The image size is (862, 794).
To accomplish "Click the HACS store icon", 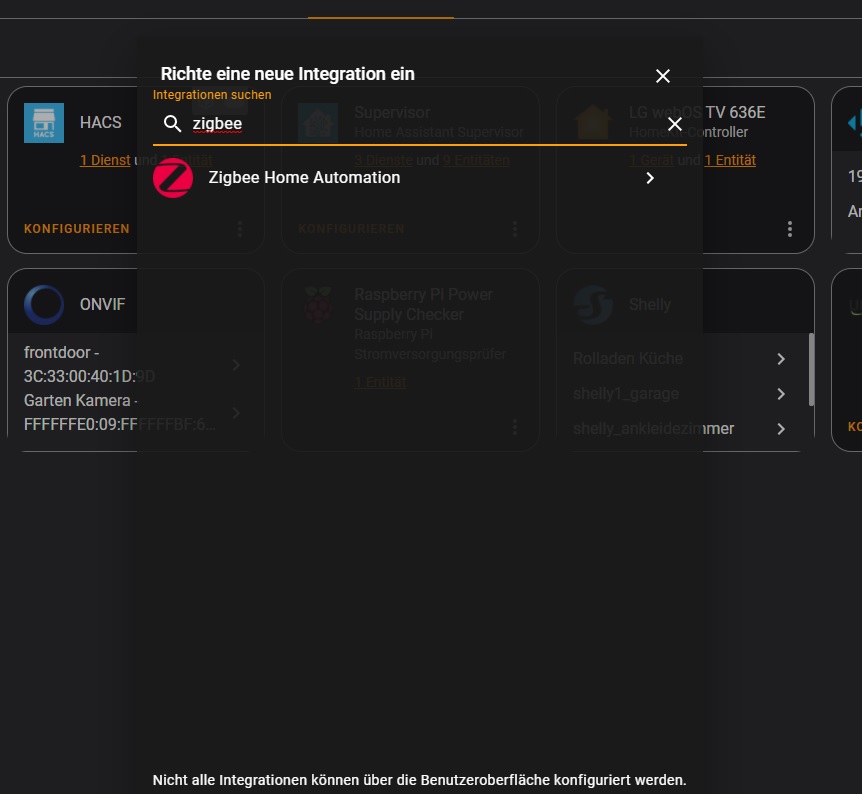I will click(44, 123).
